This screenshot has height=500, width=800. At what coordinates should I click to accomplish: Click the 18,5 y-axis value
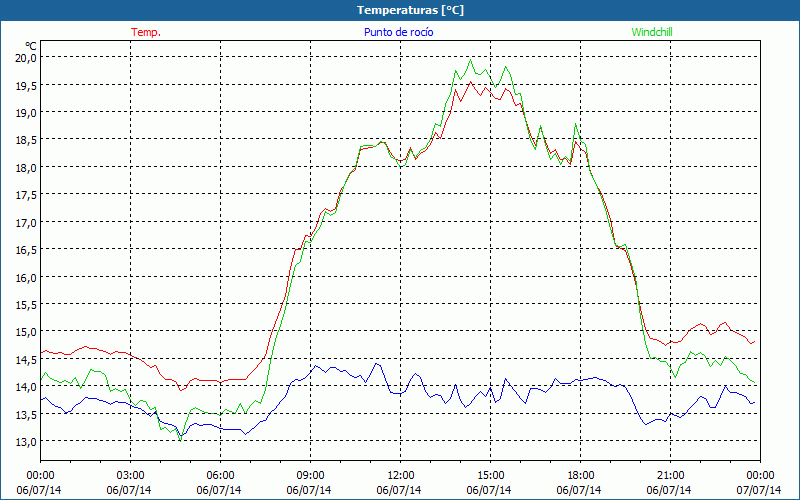point(26,140)
